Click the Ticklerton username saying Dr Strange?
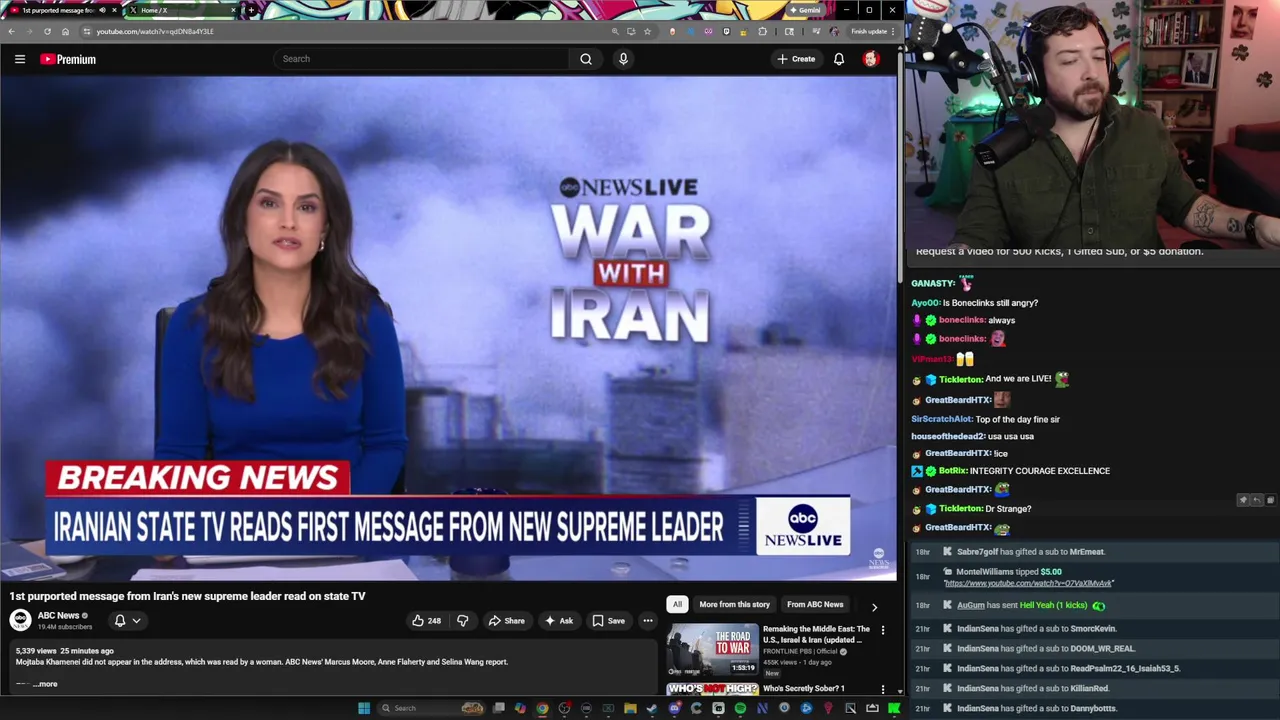Screen dimensions: 1280x720 (960, 508)
